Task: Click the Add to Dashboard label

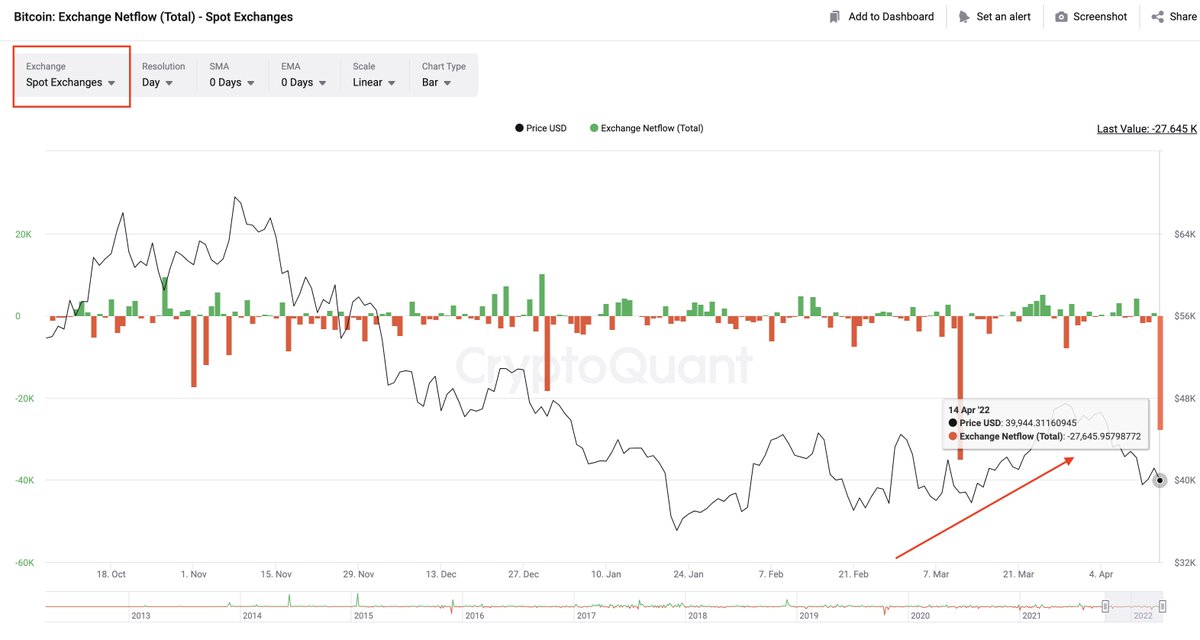Action: [x=891, y=17]
